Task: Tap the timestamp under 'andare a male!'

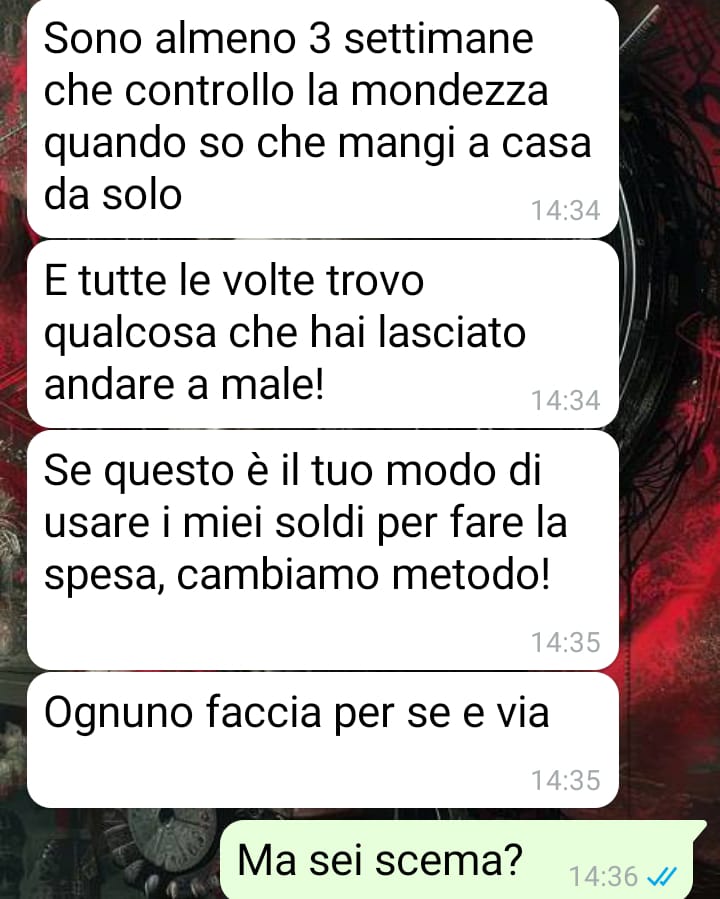Action: [565, 400]
